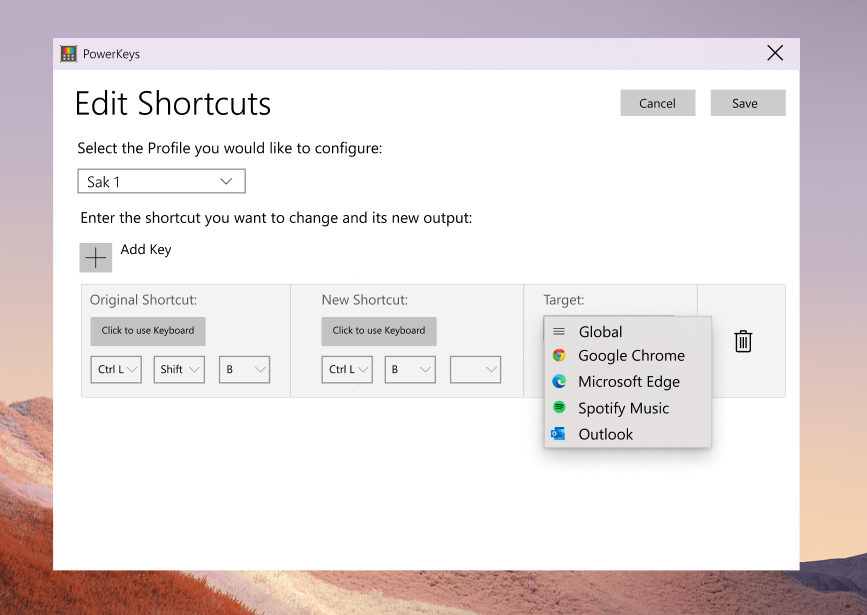Click the Spotify Music icon in the Target list
Viewport: 867px width, 615px height.
coord(559,407)
